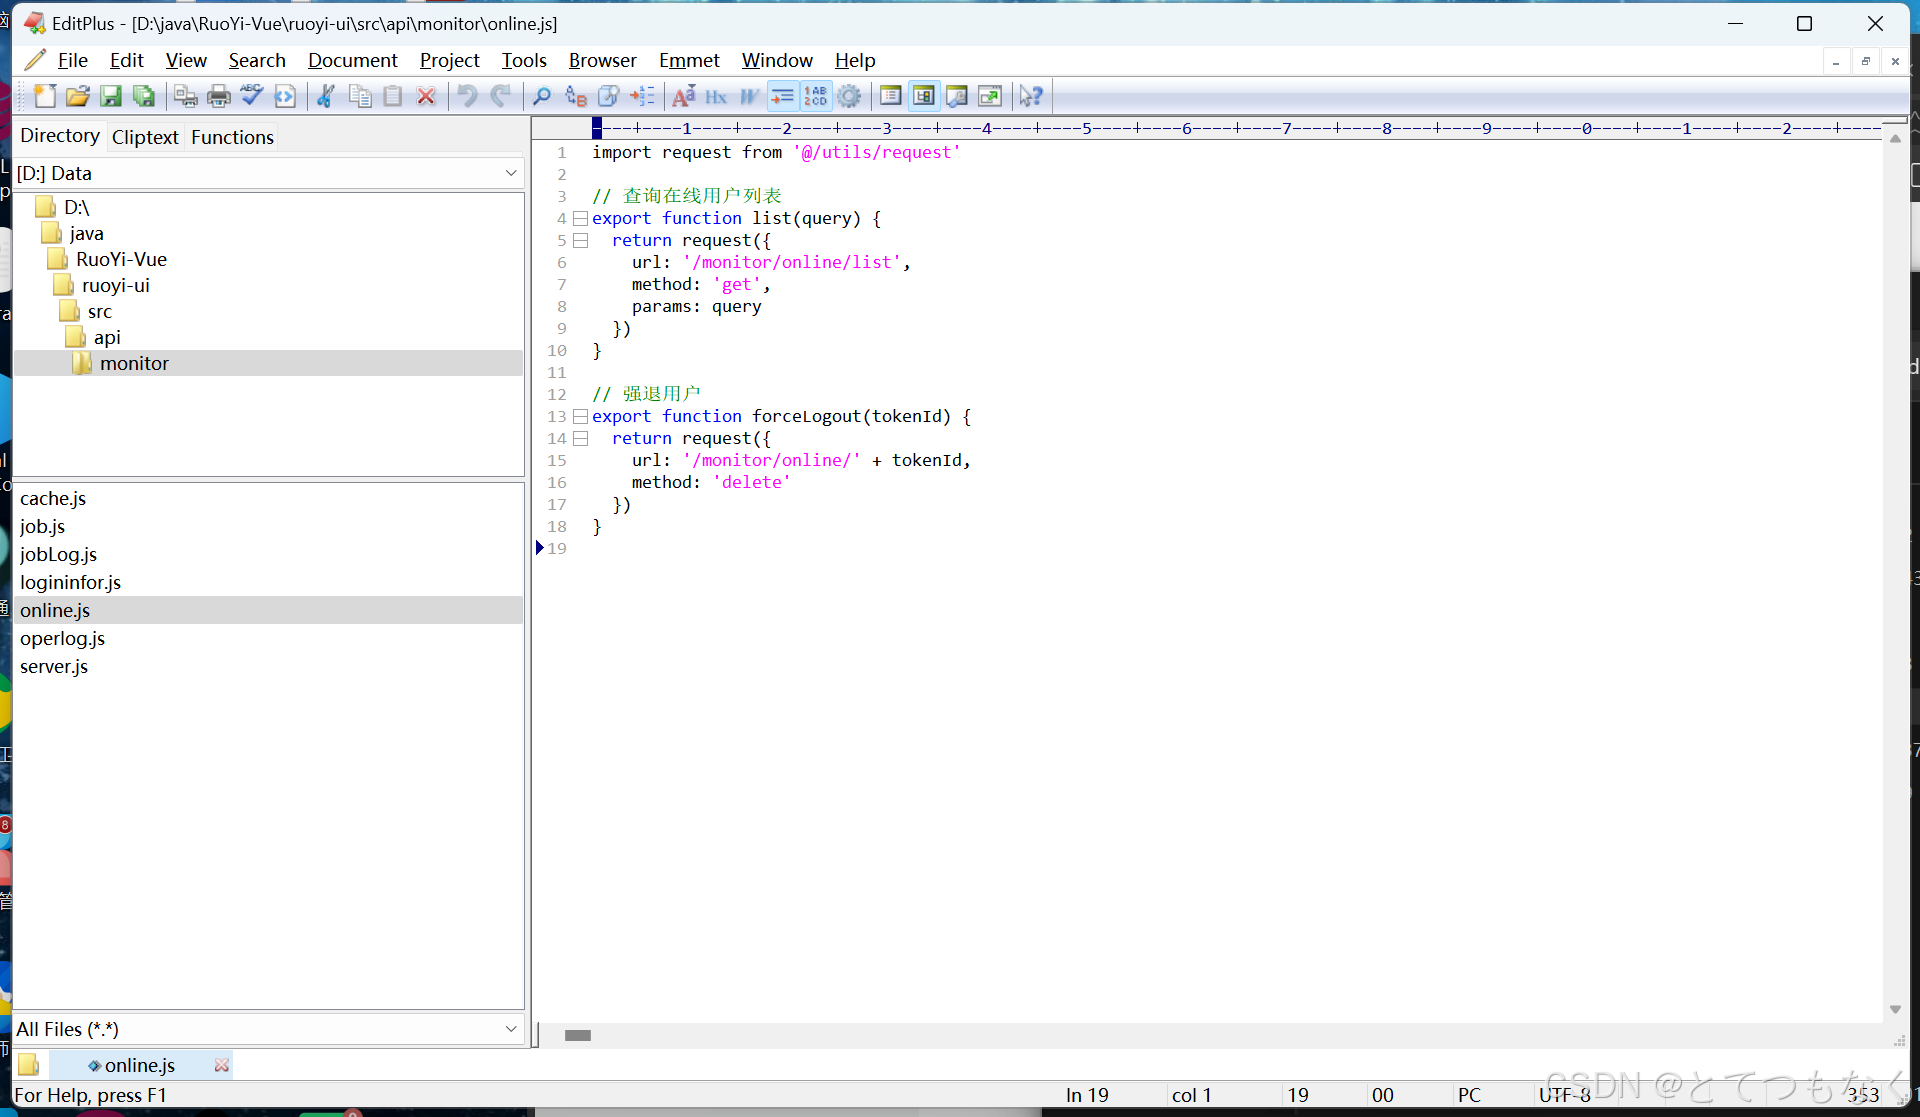Open the [D:] Data drive dropdown
The width and height of the screenshot is (1920, 1117).
511,173
